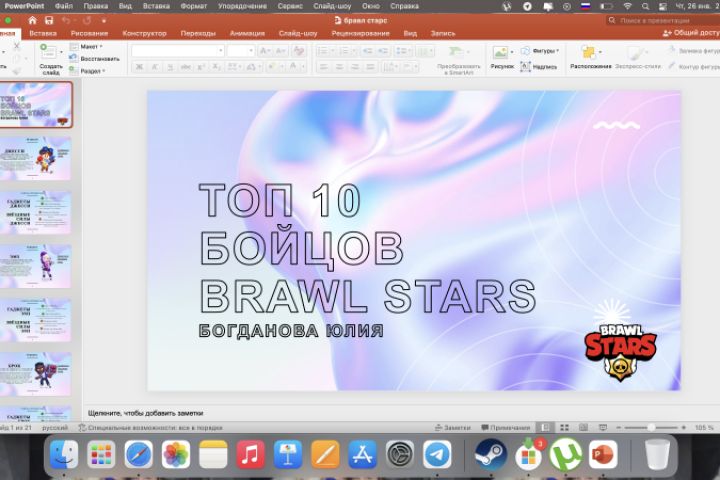720x480 pixels.
Task: Increase font size with the larger A icon
Action: point(265,51)
